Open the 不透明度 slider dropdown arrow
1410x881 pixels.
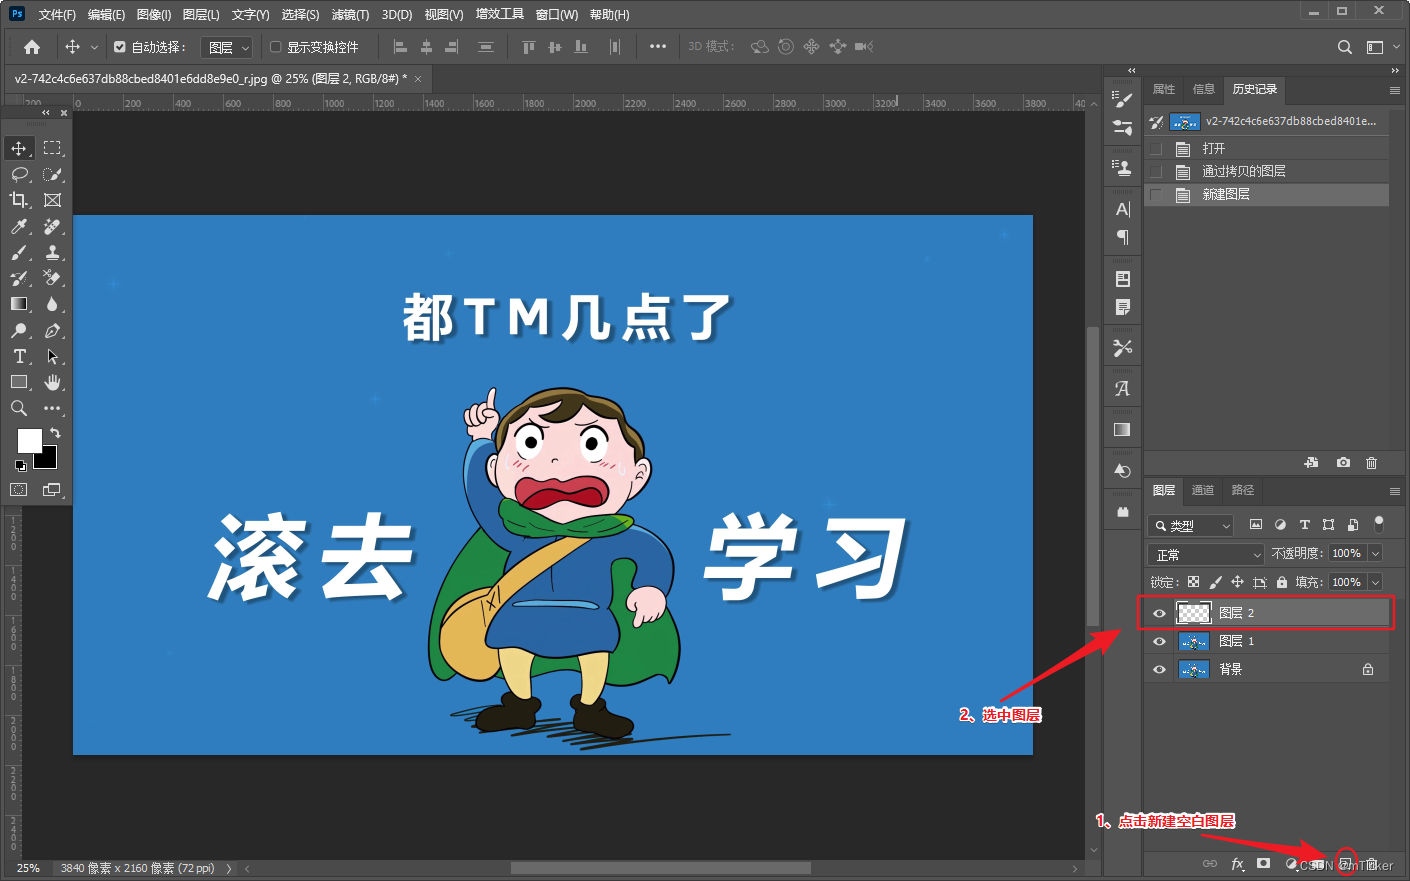(x=1376, y=553)
